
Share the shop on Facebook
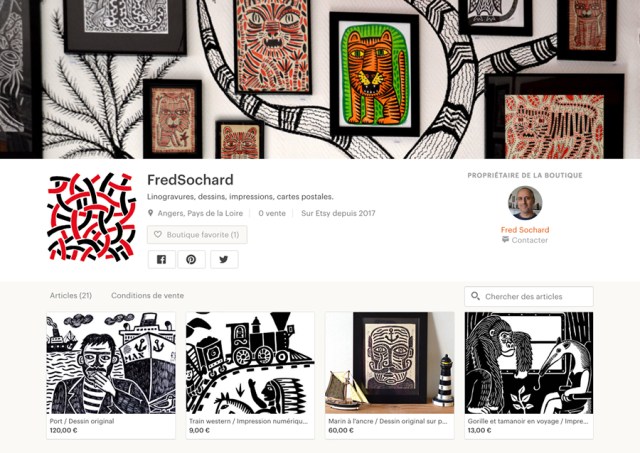pos(162,260)
